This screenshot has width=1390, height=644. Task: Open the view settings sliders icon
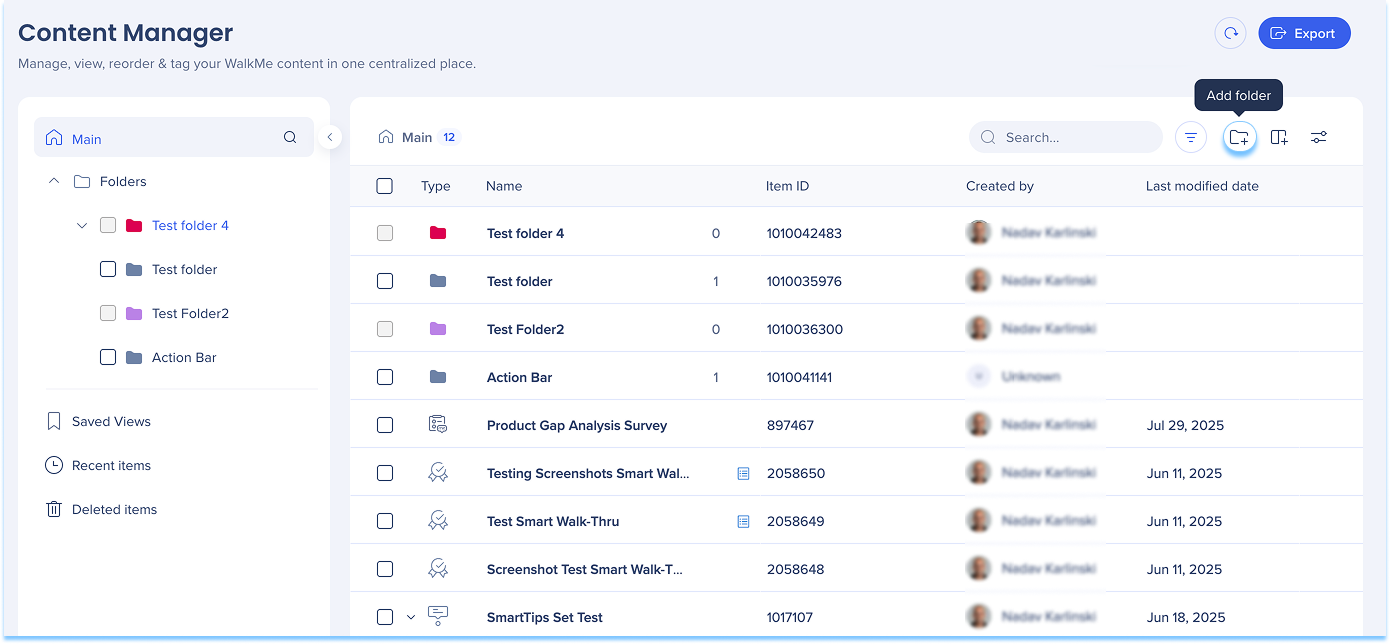[x=1319, y=138]
